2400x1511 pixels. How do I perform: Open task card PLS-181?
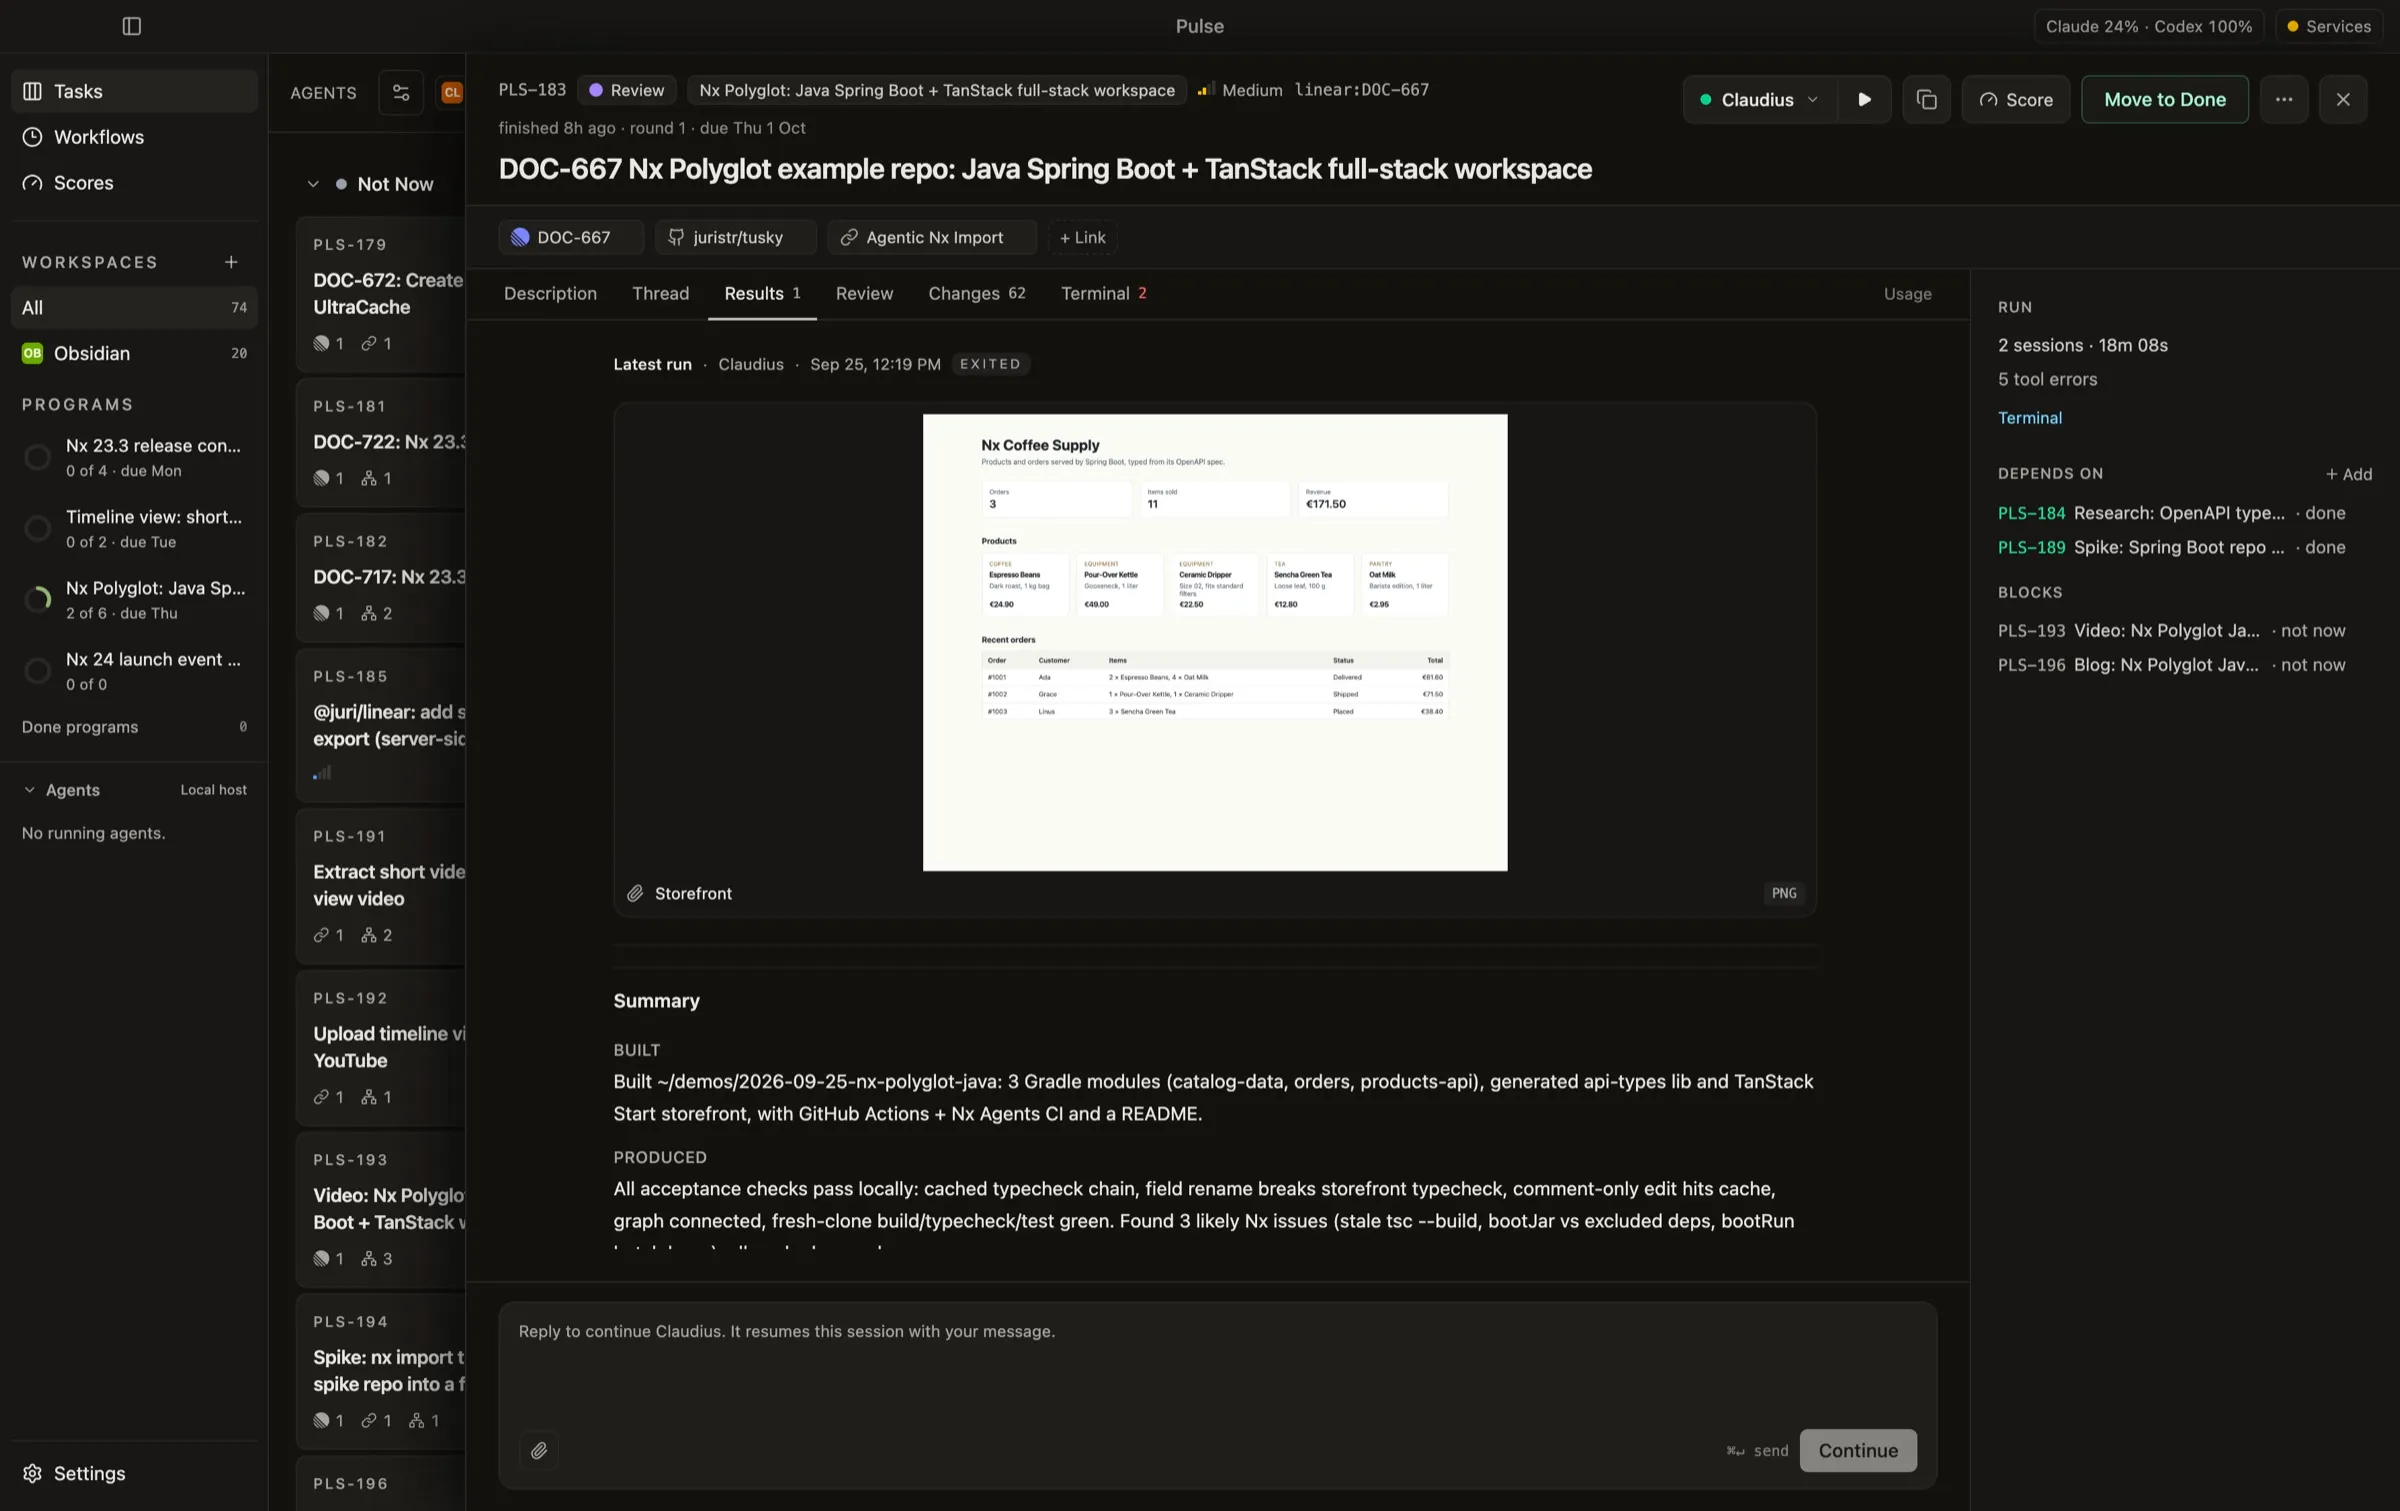point(381,442)
